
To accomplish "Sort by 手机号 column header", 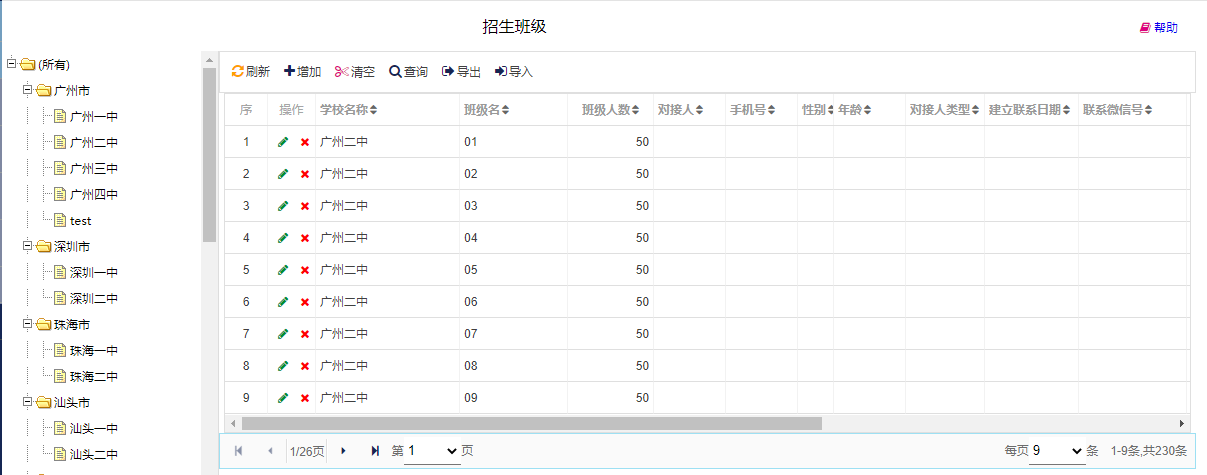I will pyautogui.click(x=753, y=110).
